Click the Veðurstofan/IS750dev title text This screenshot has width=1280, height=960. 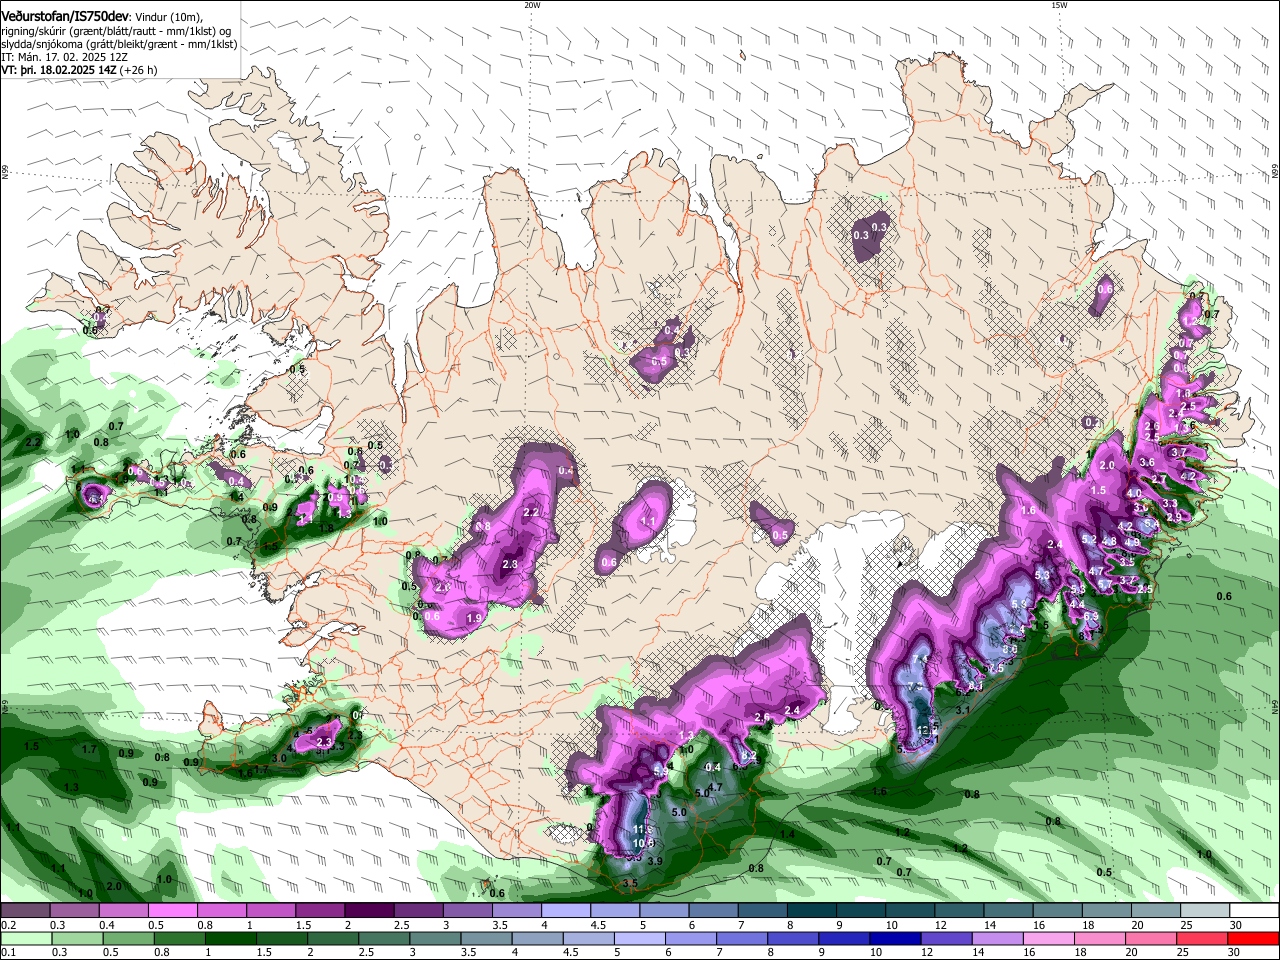pyautogui.click(x=65, y=16)
